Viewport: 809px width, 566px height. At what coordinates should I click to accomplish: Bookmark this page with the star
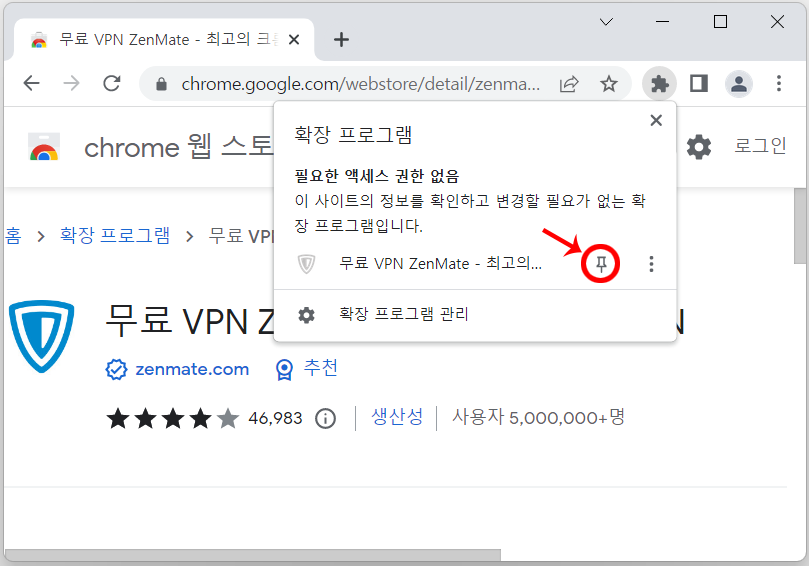609,84
